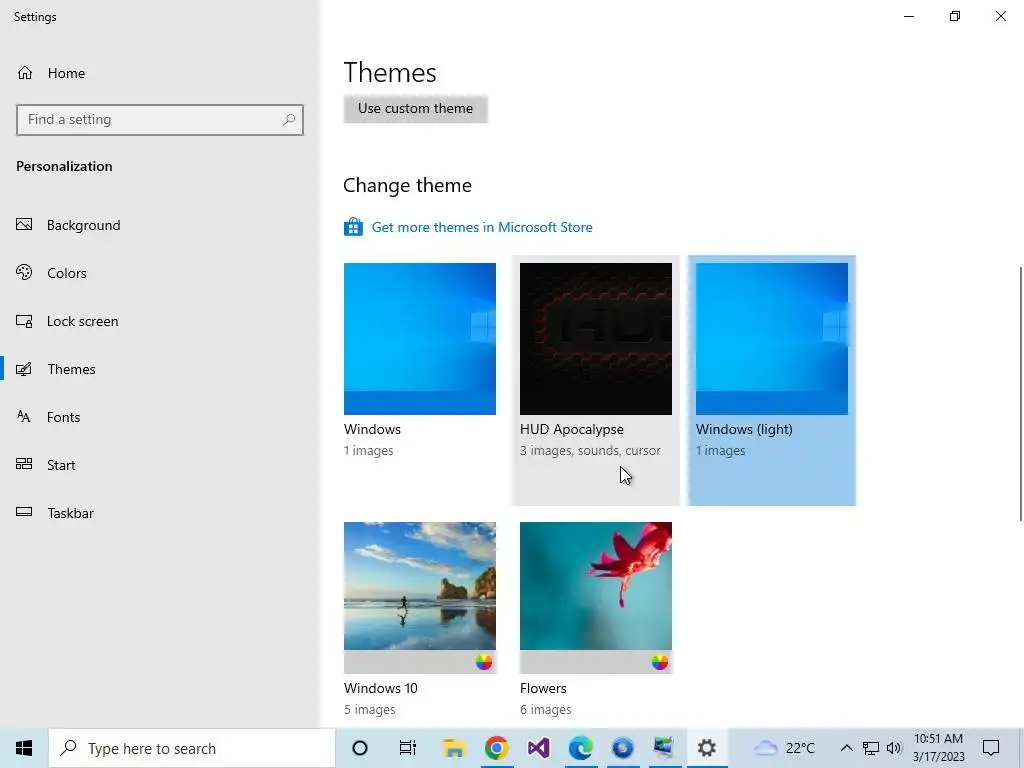
Task: Click the network icon in system tray
Action: click(871, 748)
